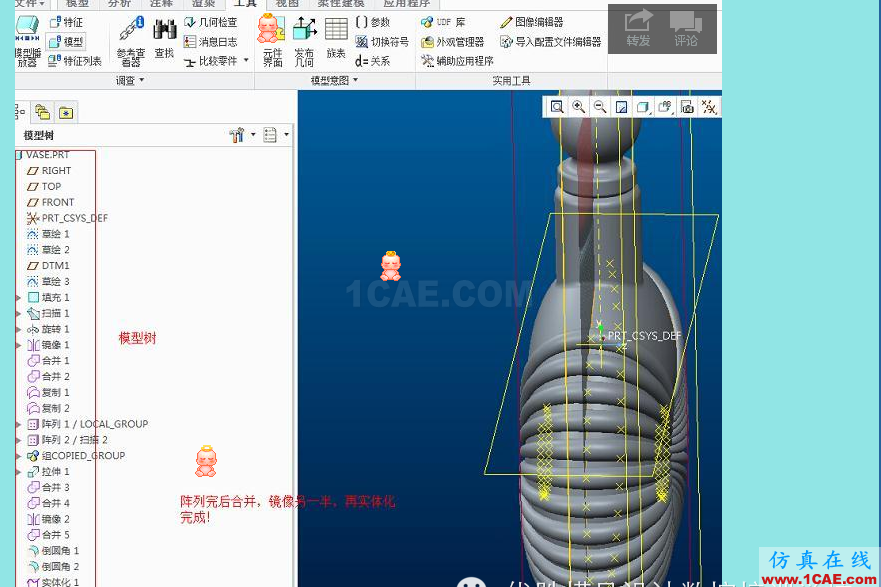Open the 元件界面 (Component Interface) tool
The height and width of the screenshot is (587, 881).
272,42
